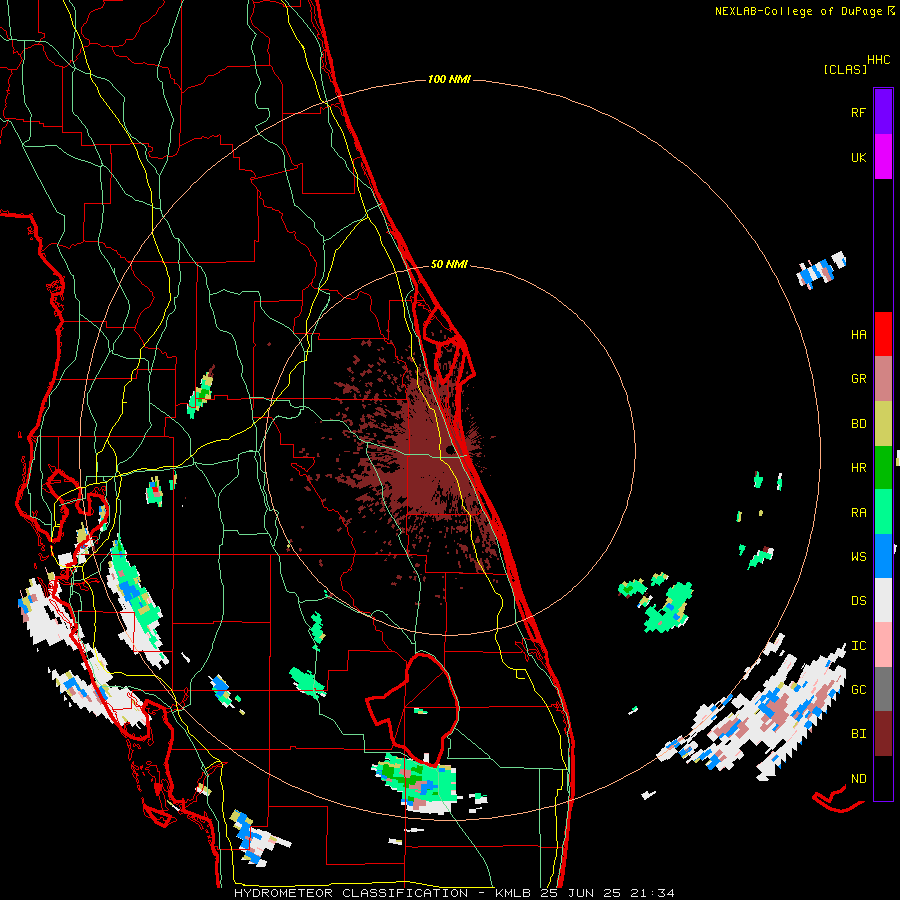Click the RF purple legend color block

[883, 112]
